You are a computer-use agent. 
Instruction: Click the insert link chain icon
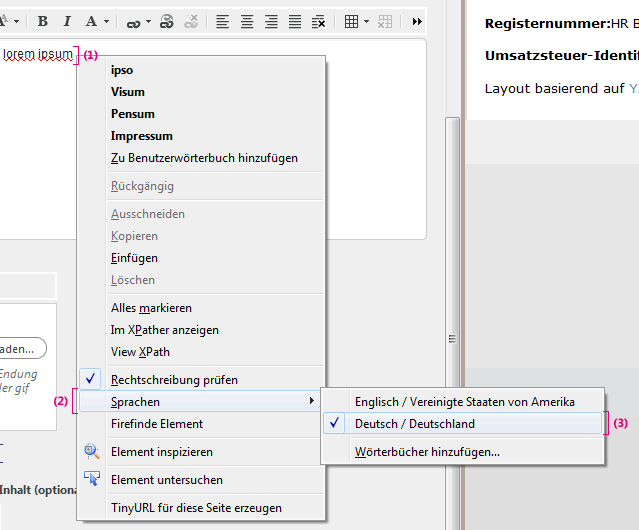[133, 23]
